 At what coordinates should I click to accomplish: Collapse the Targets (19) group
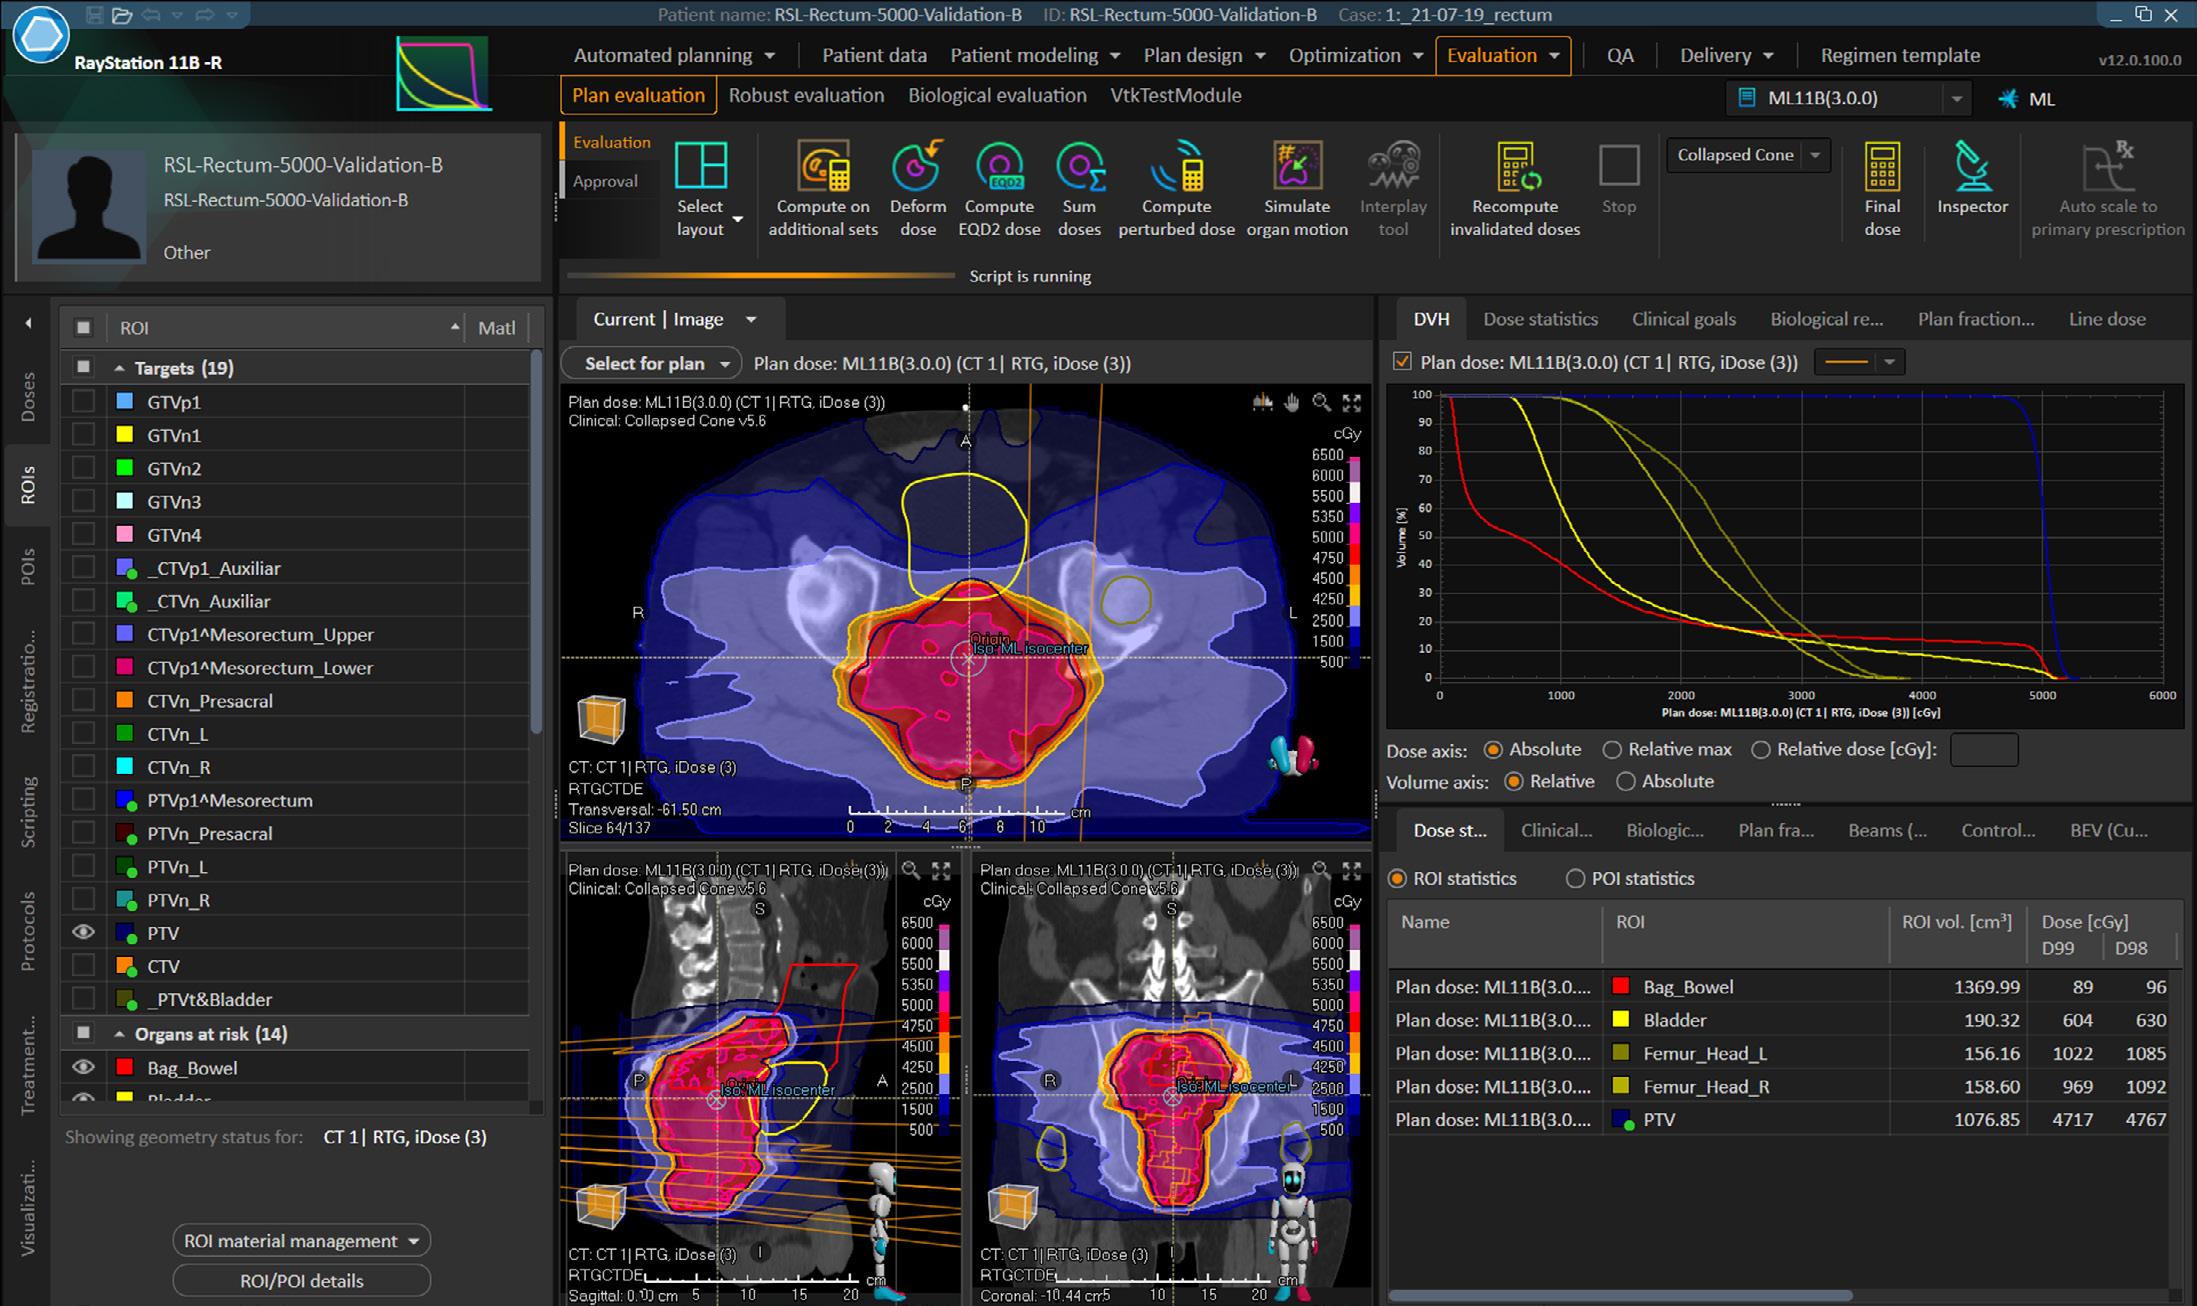point(120,368)
